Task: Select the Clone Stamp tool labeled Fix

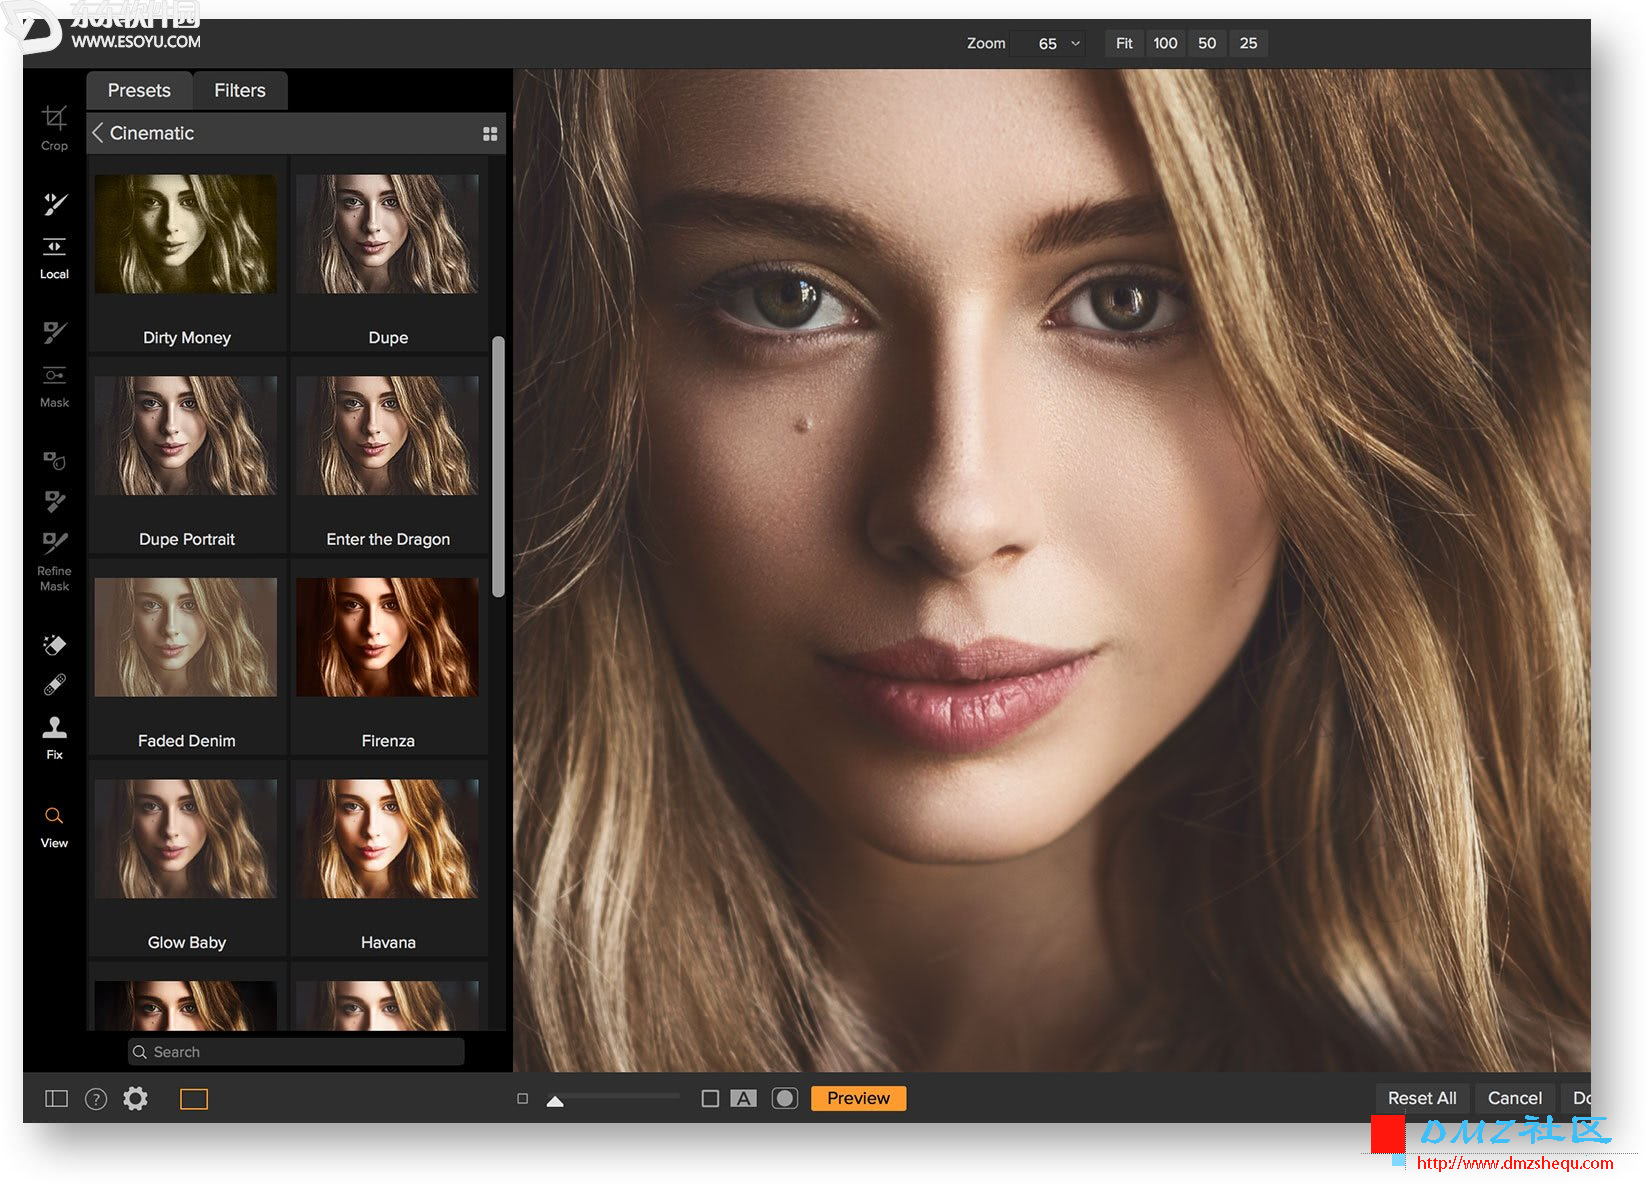Action: 54,727
